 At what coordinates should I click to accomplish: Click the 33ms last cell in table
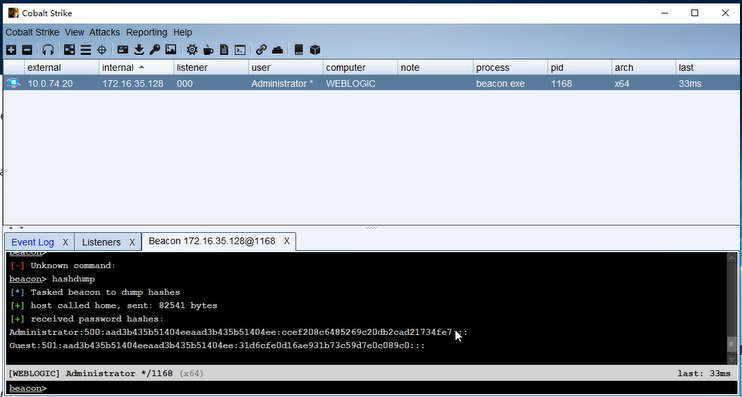coord(707,84)
